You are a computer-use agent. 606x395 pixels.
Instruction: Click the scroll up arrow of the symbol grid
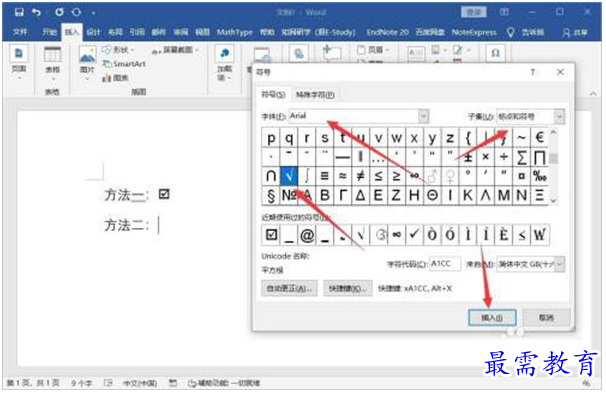pos(553,133)
